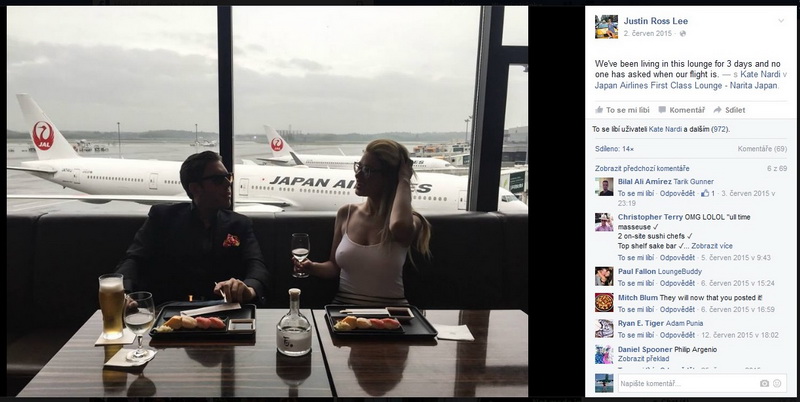Open the post options chevron menu
The height and width of the screenshot is (402, 800).
(x=781, y=21)
